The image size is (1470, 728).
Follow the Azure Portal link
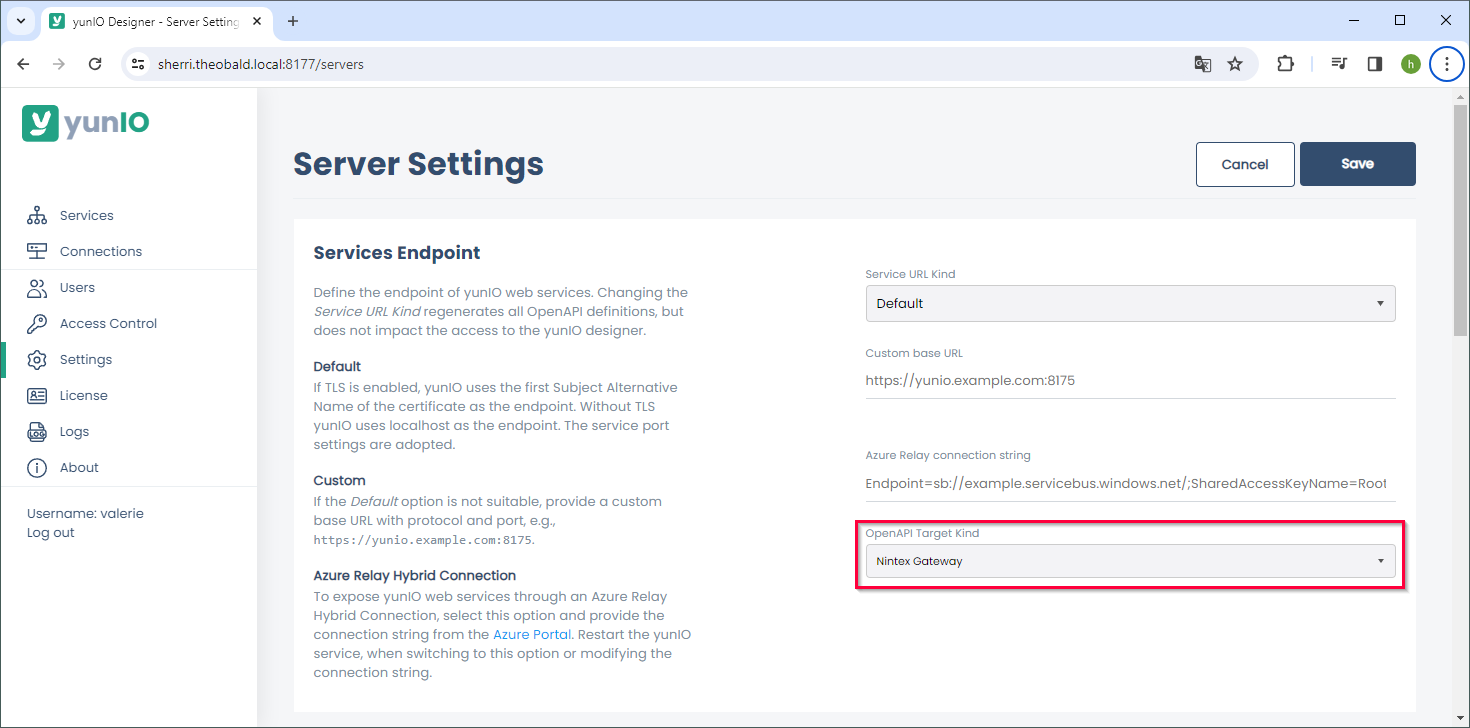531,634
